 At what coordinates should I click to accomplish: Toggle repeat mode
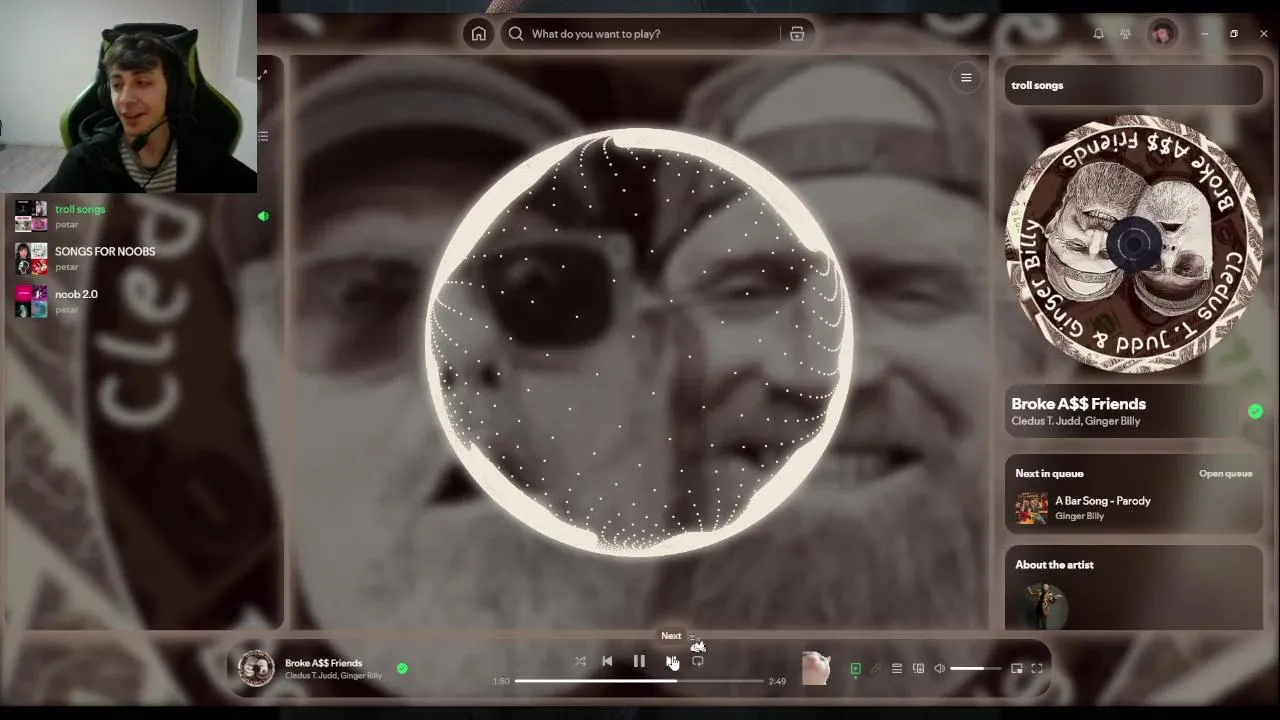point(698,661)
